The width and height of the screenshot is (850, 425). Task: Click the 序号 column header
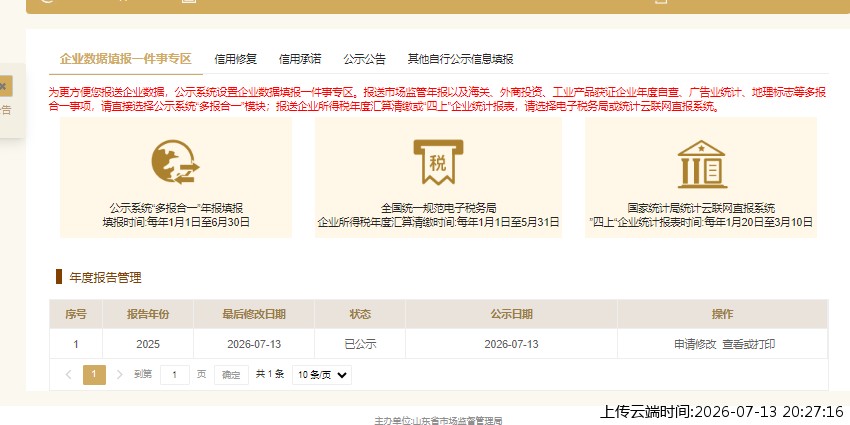pyautogui.click(x=76, y=314)
